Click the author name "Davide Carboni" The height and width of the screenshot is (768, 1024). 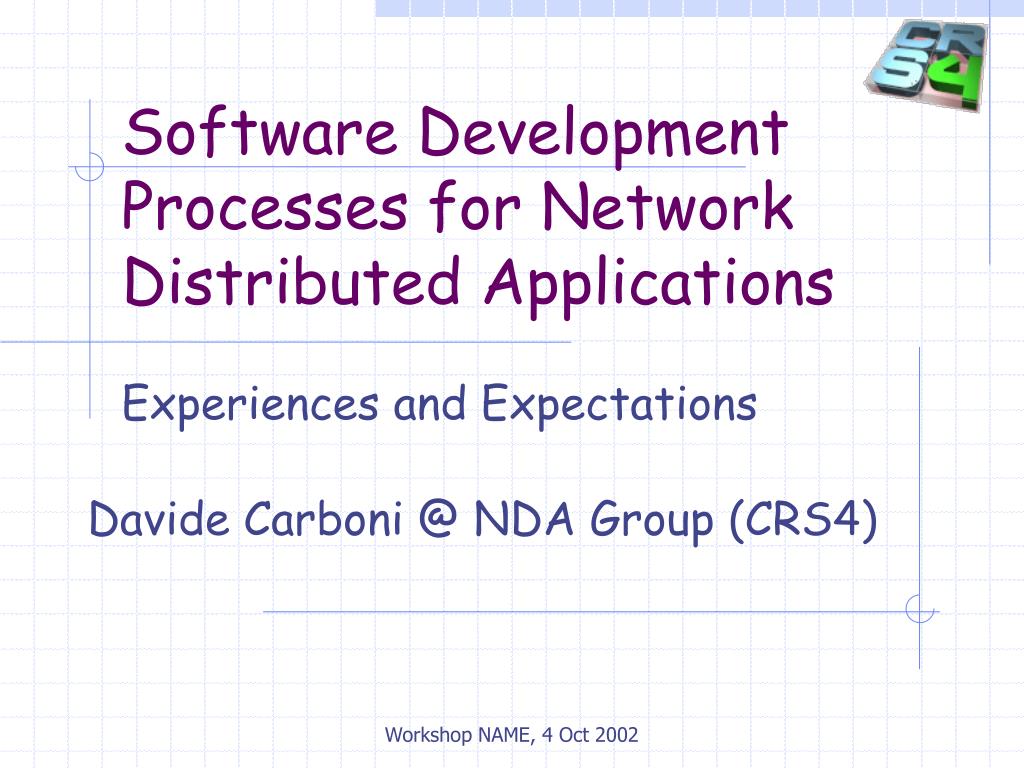click(x=245, y=519)
